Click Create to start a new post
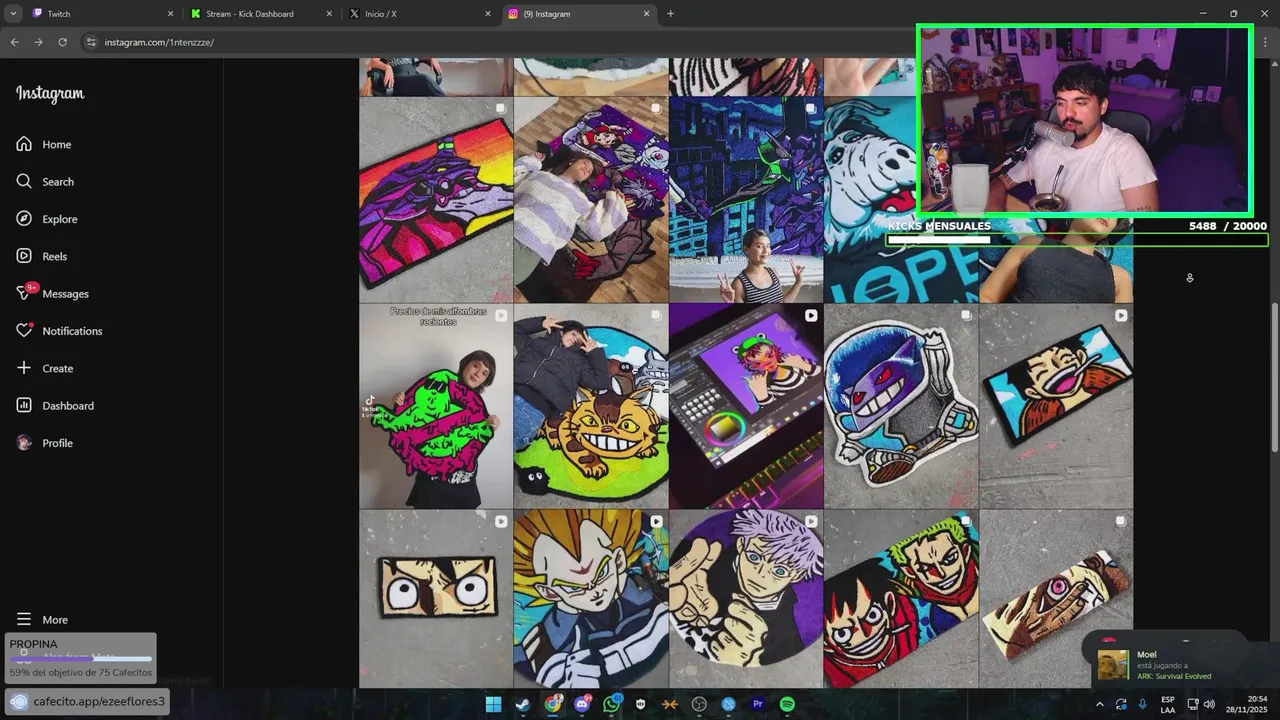 [x=45, y=368]
